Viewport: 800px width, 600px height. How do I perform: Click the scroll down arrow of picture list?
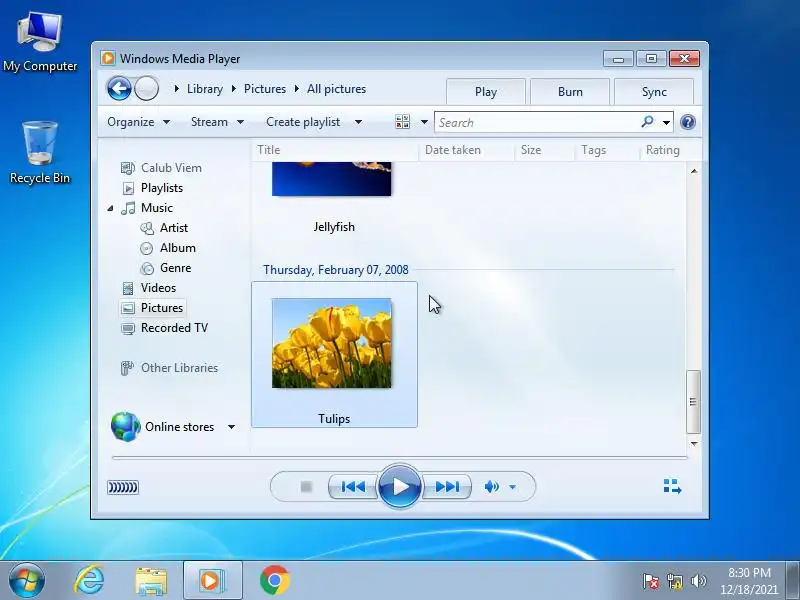pos(694,443)
